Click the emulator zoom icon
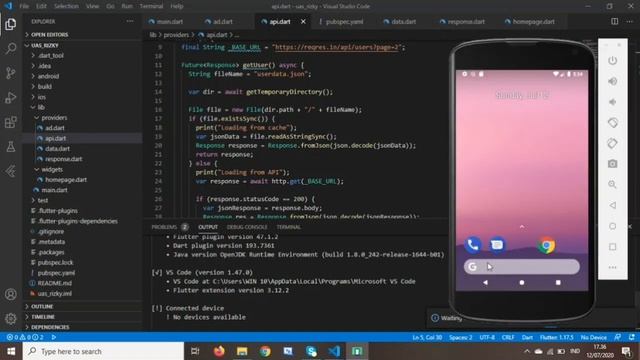 pyautogui.click(x=612, y=184)
